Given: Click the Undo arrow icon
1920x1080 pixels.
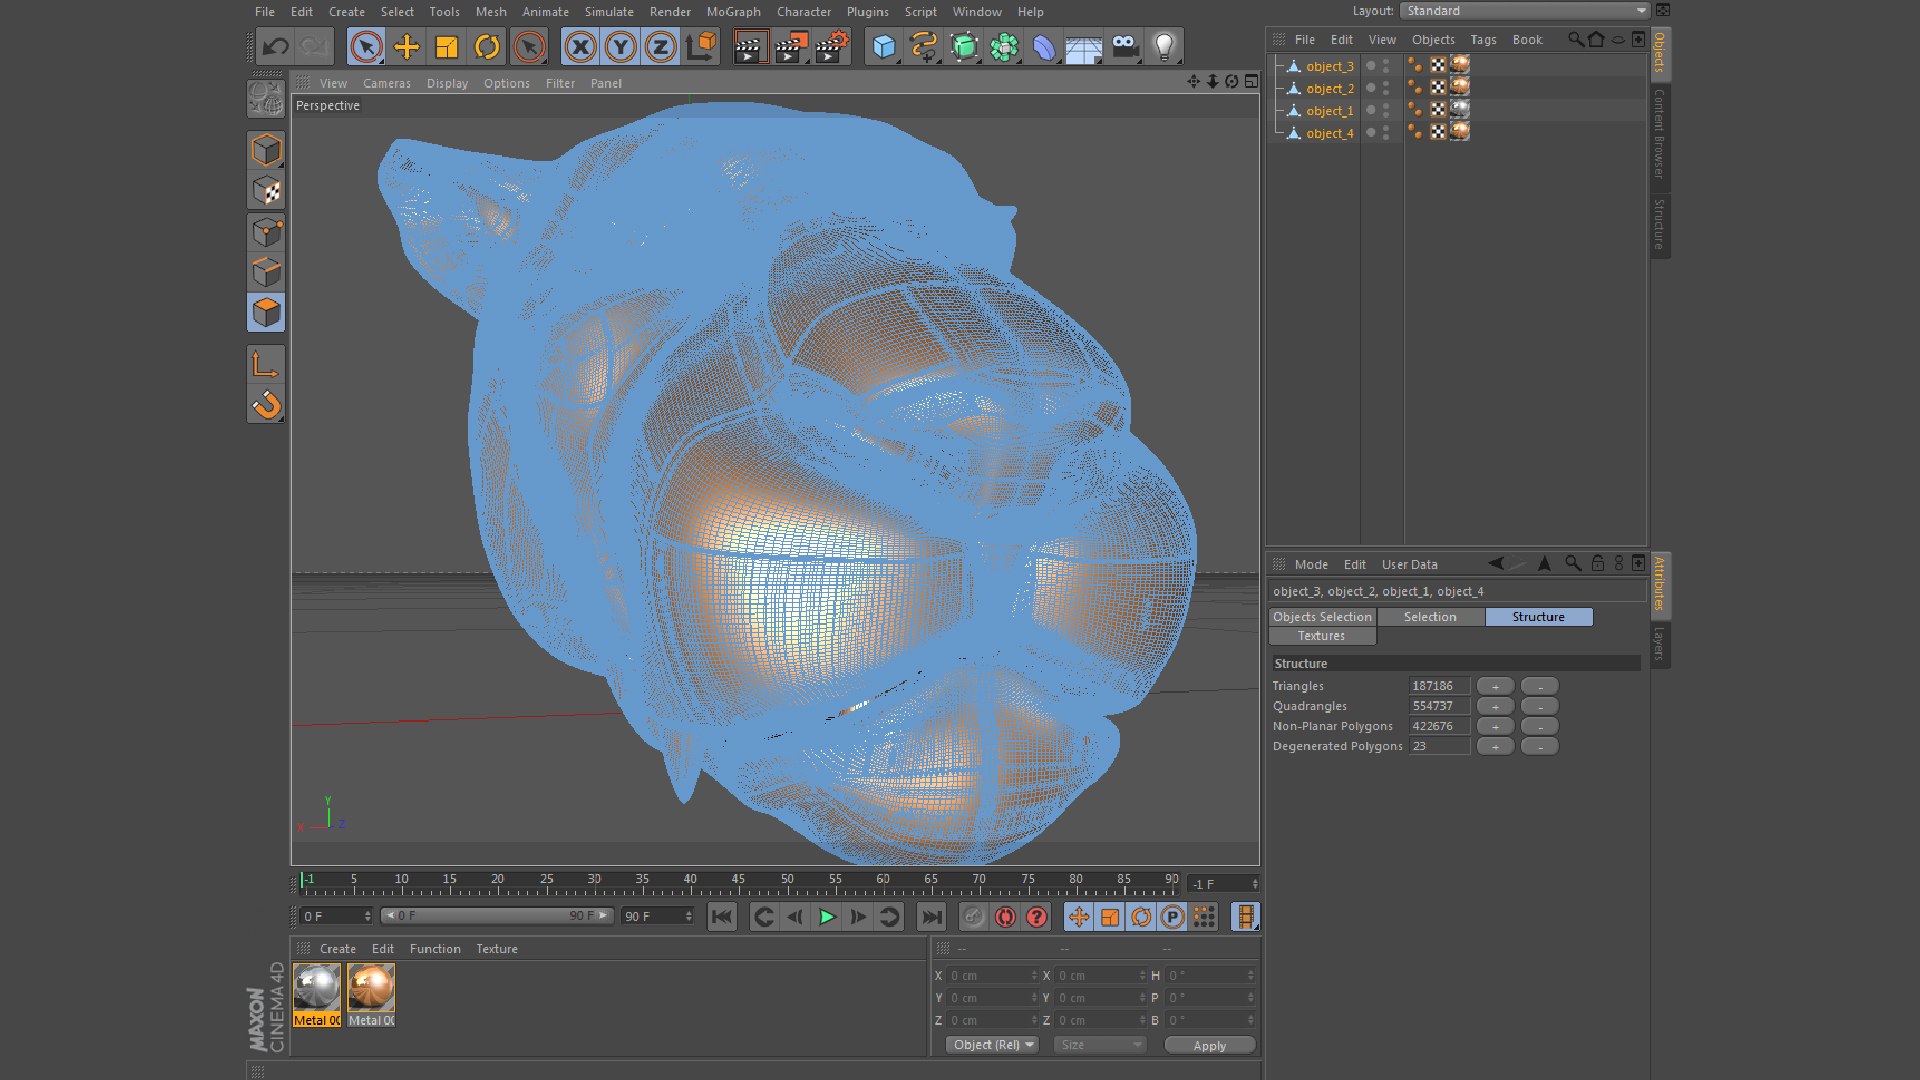Looking at the screenshot, I should [276, 47].
